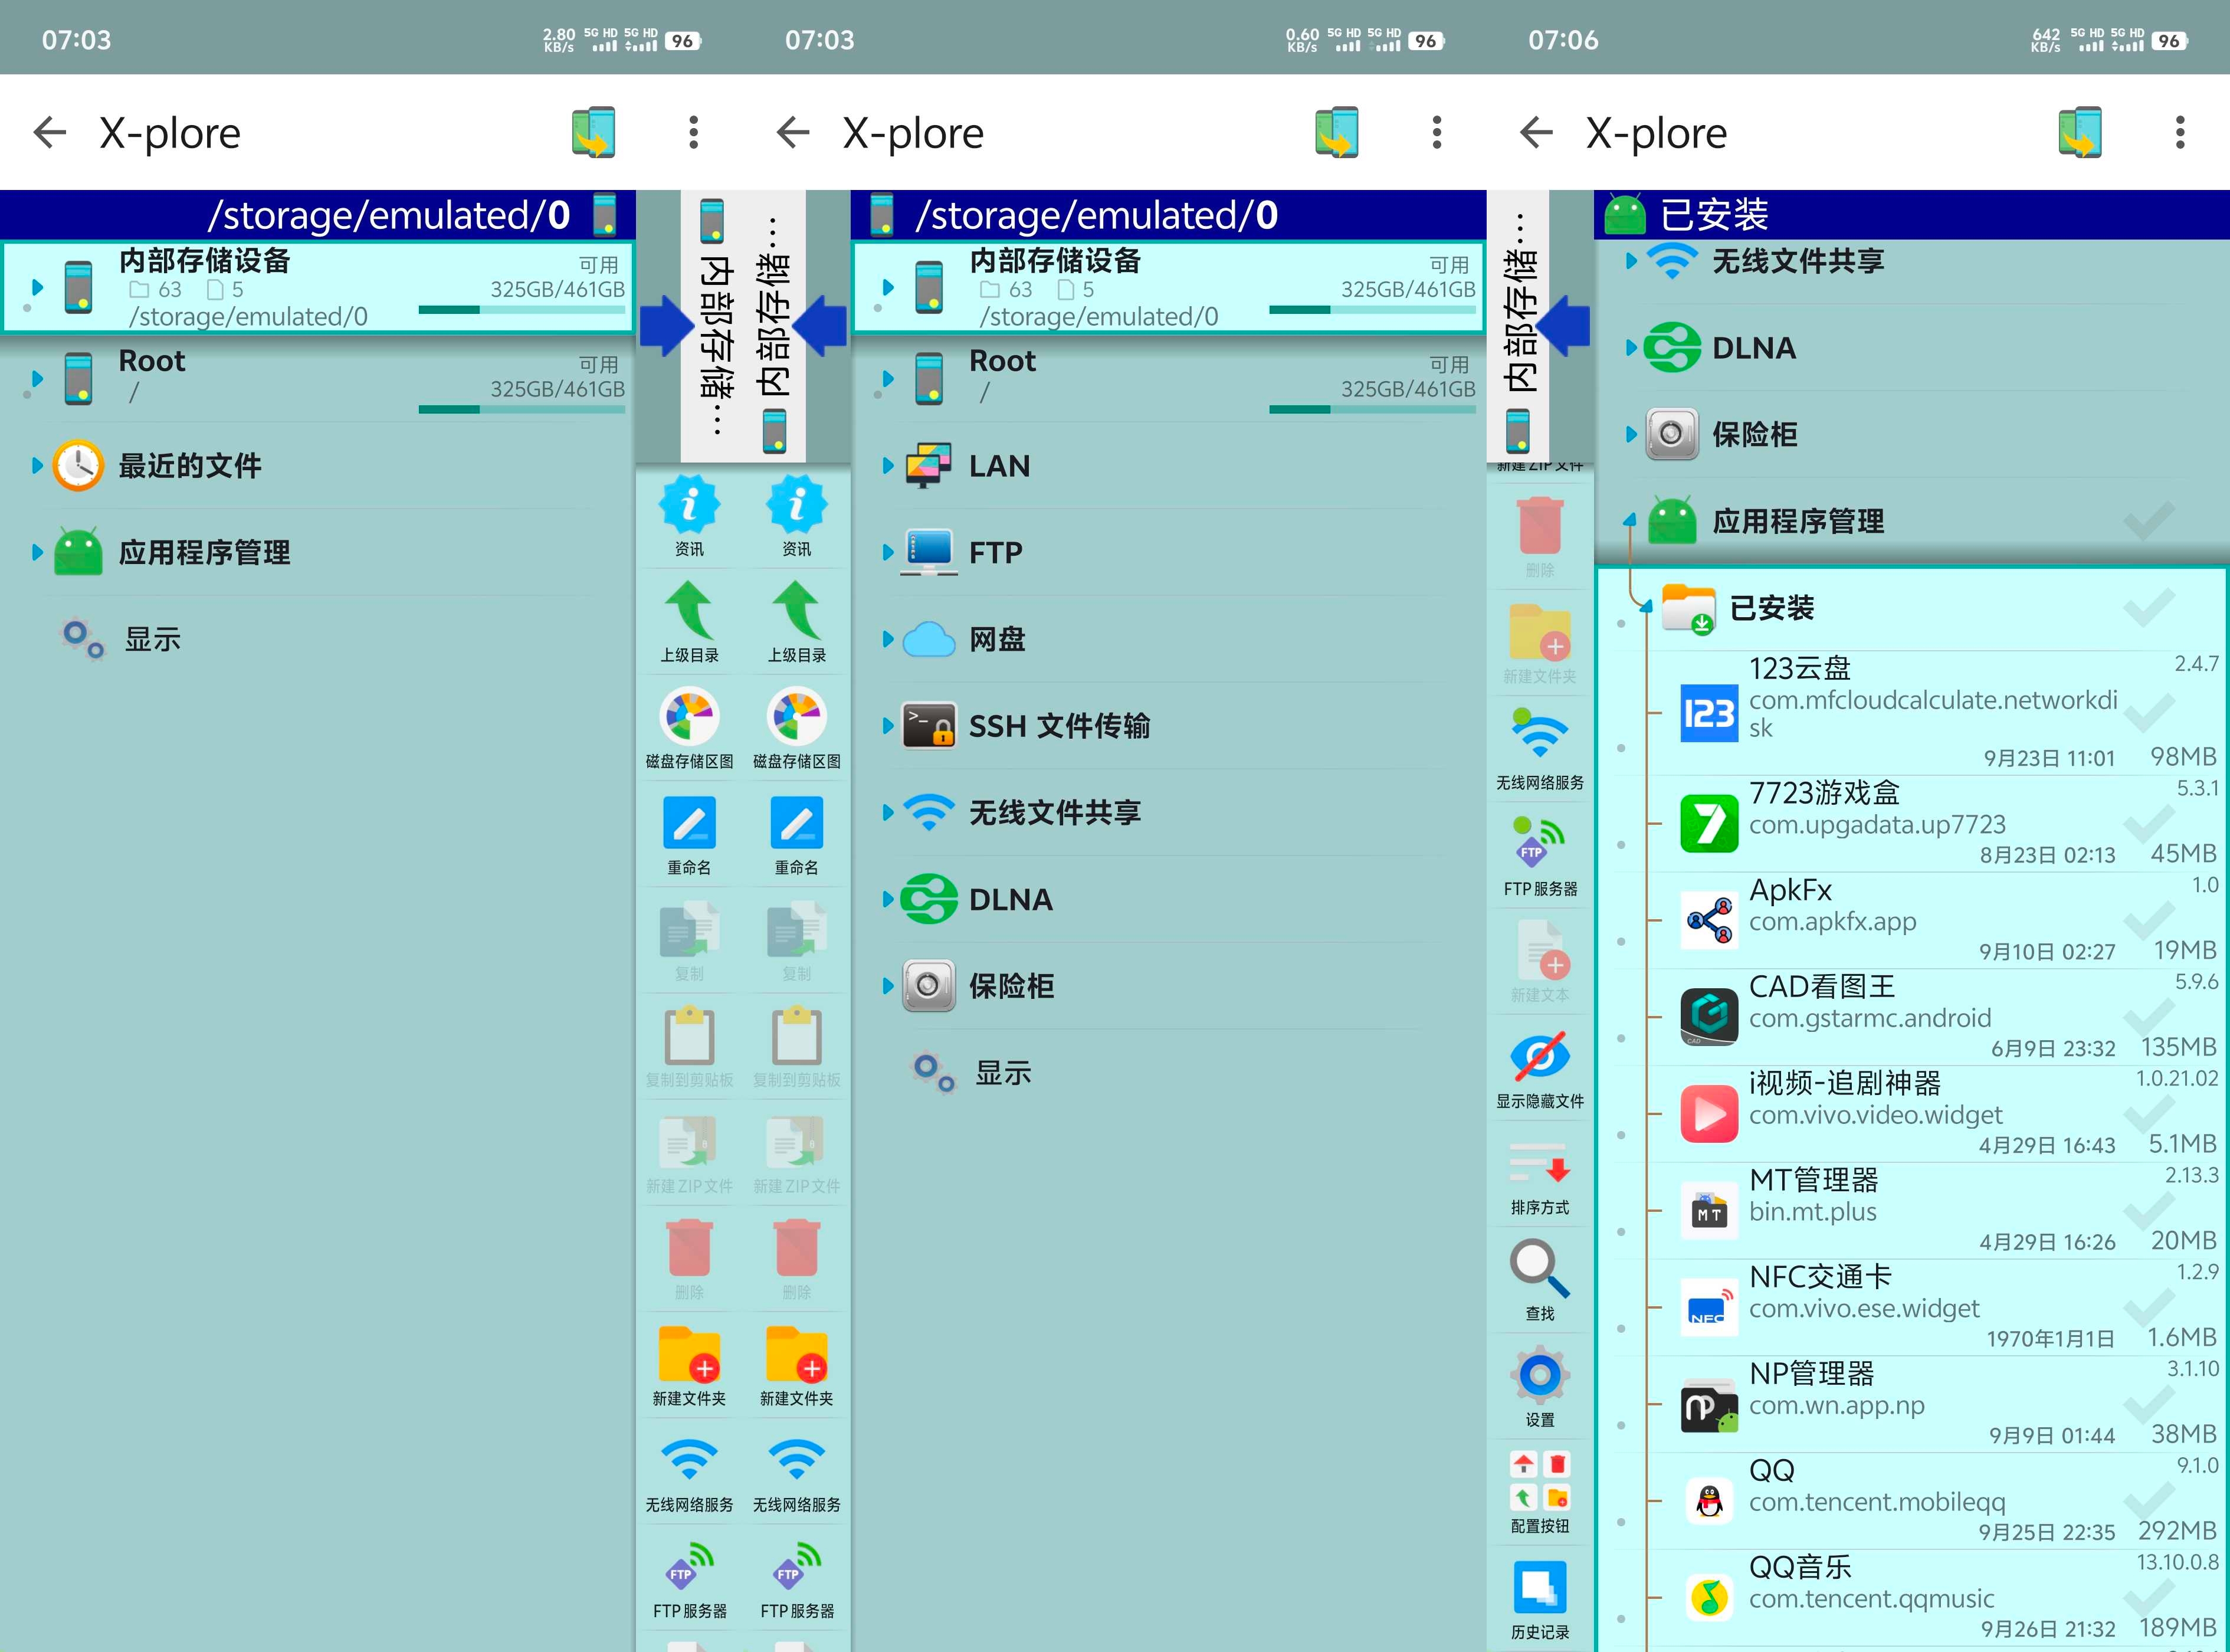
Task: Check the NFC交通卡 row checkmark
Action: (x=2149, y=1307)
